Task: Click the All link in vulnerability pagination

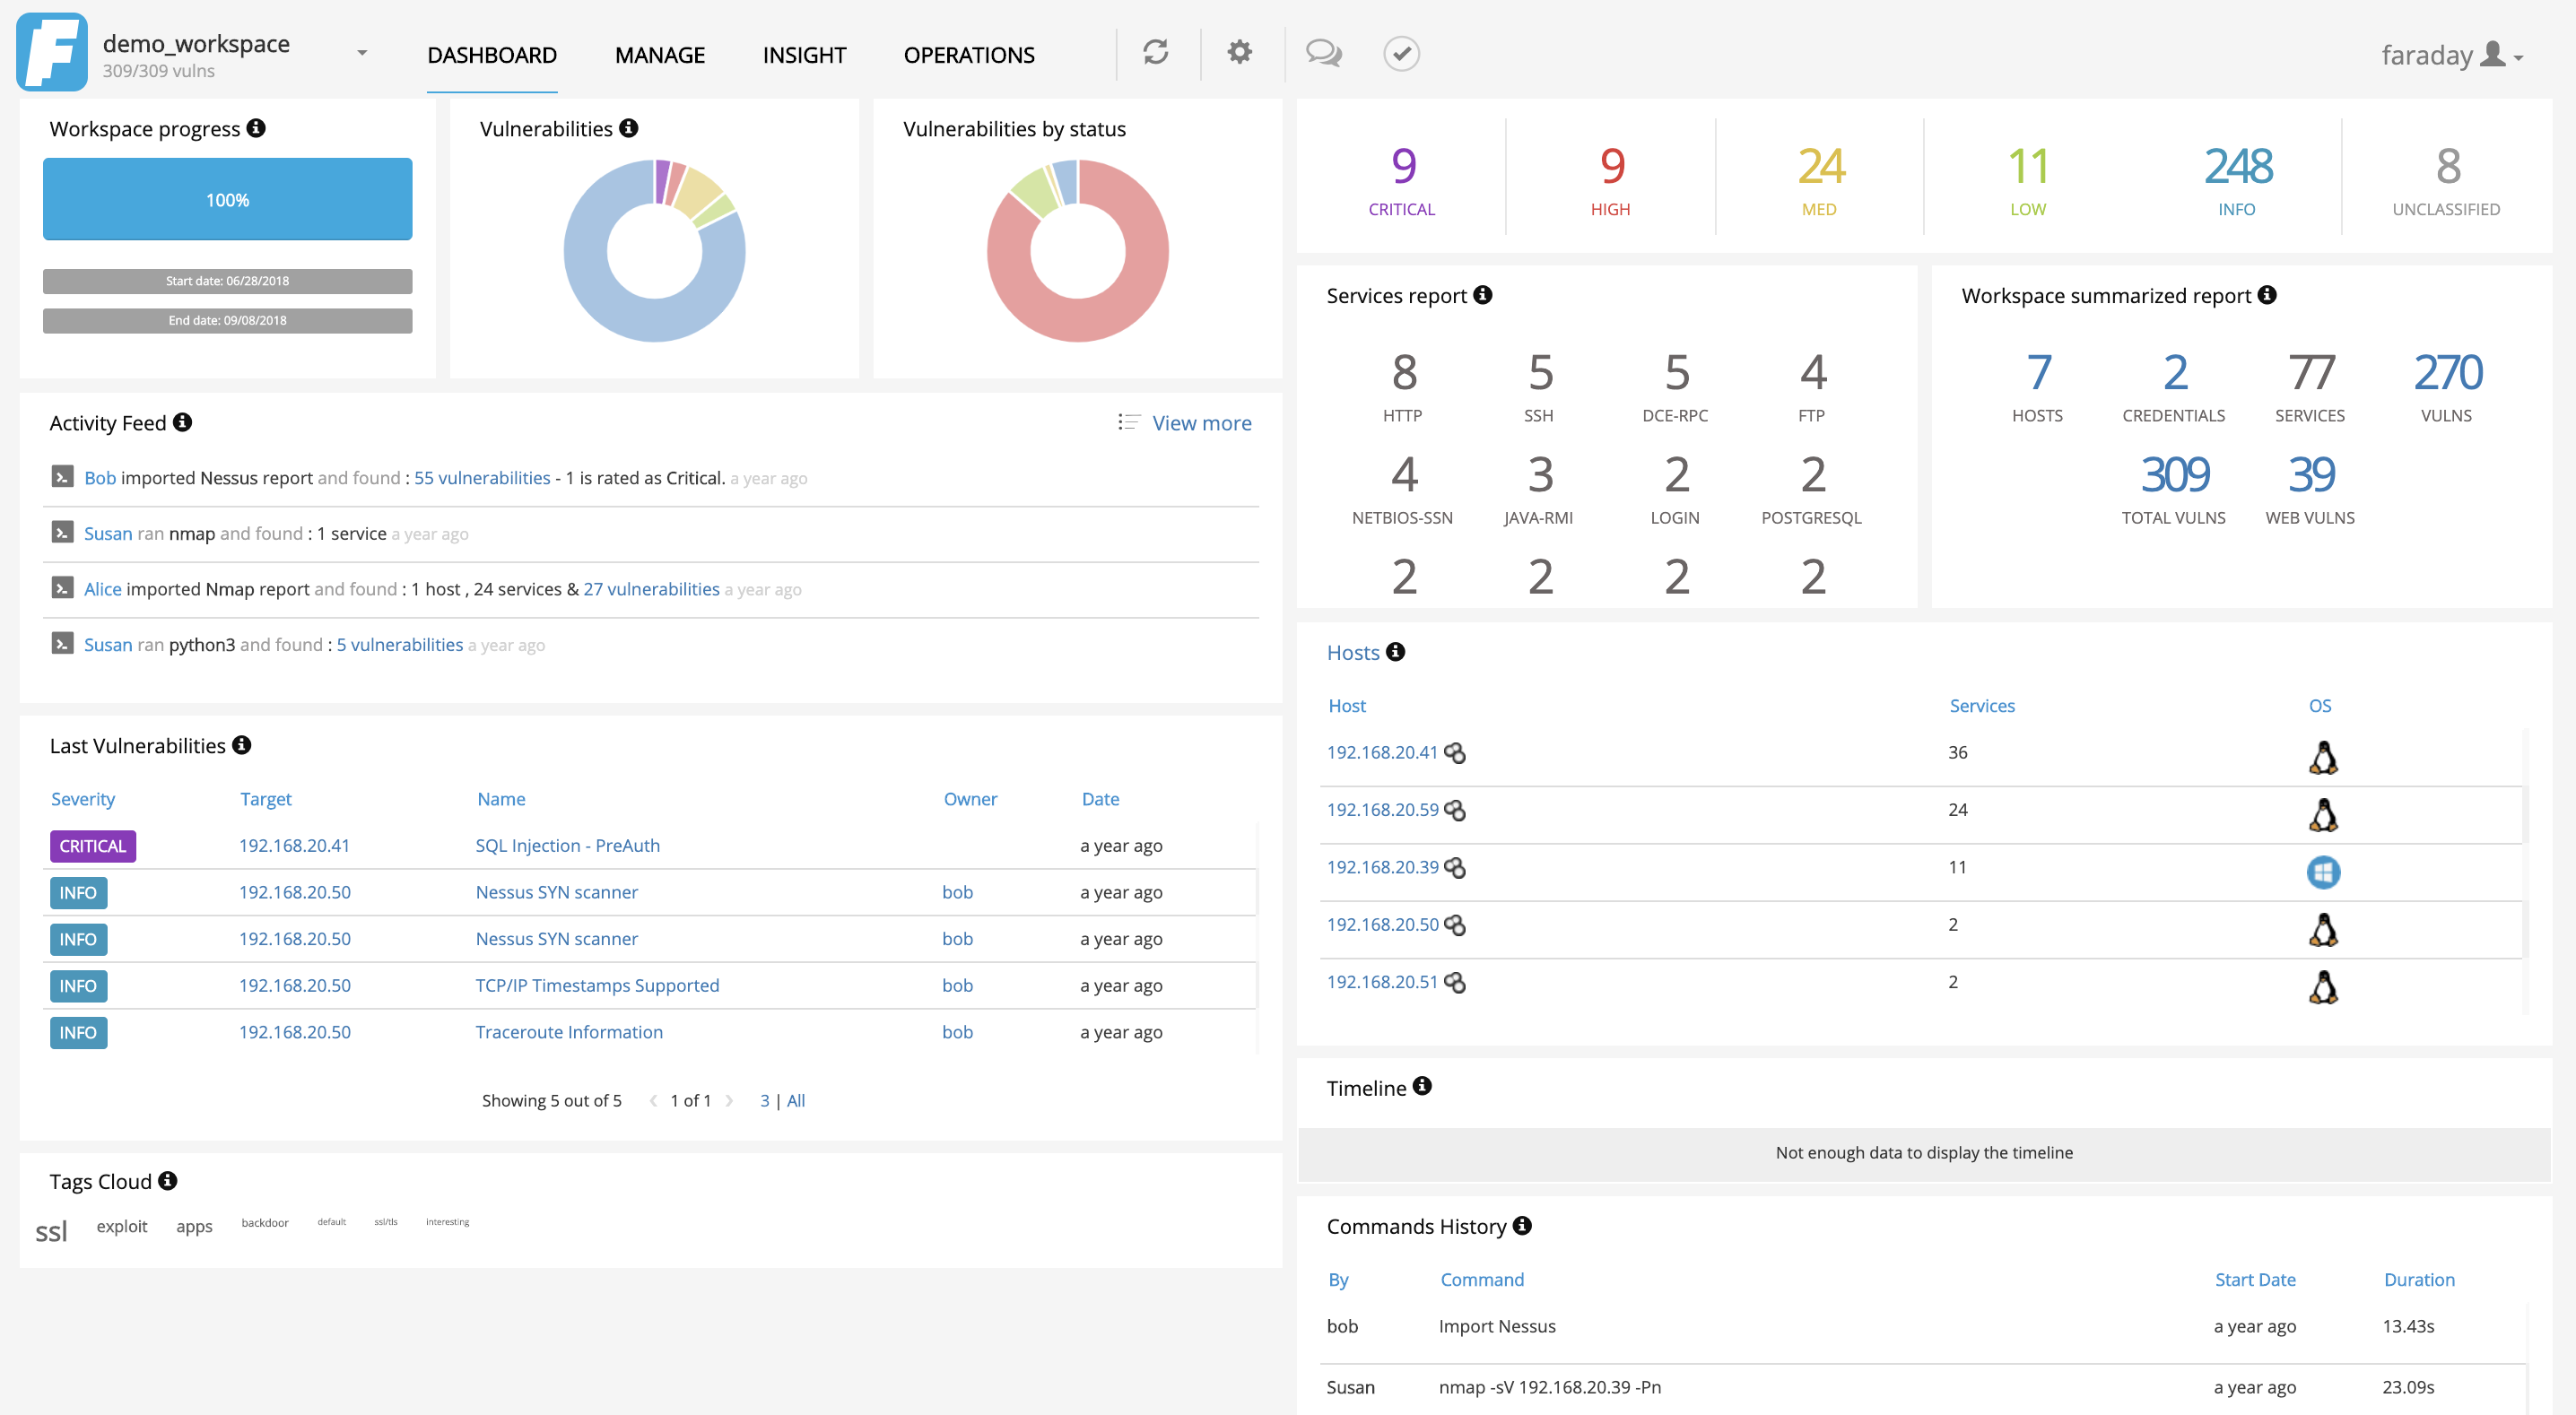Action: click(795, 1099)
